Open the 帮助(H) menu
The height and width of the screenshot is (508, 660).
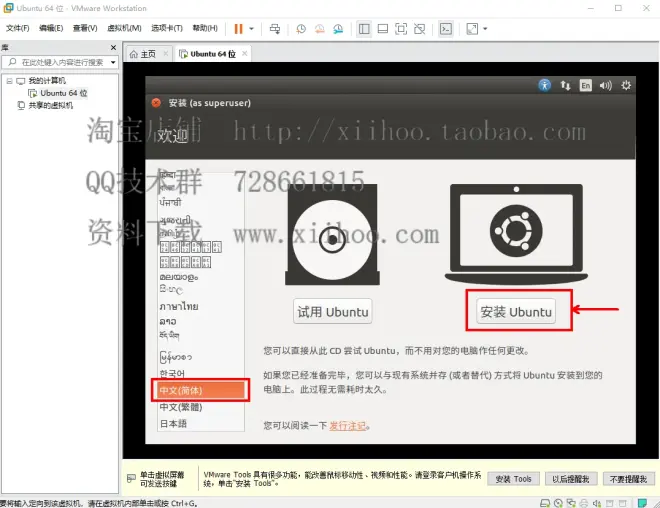[205, 28]
